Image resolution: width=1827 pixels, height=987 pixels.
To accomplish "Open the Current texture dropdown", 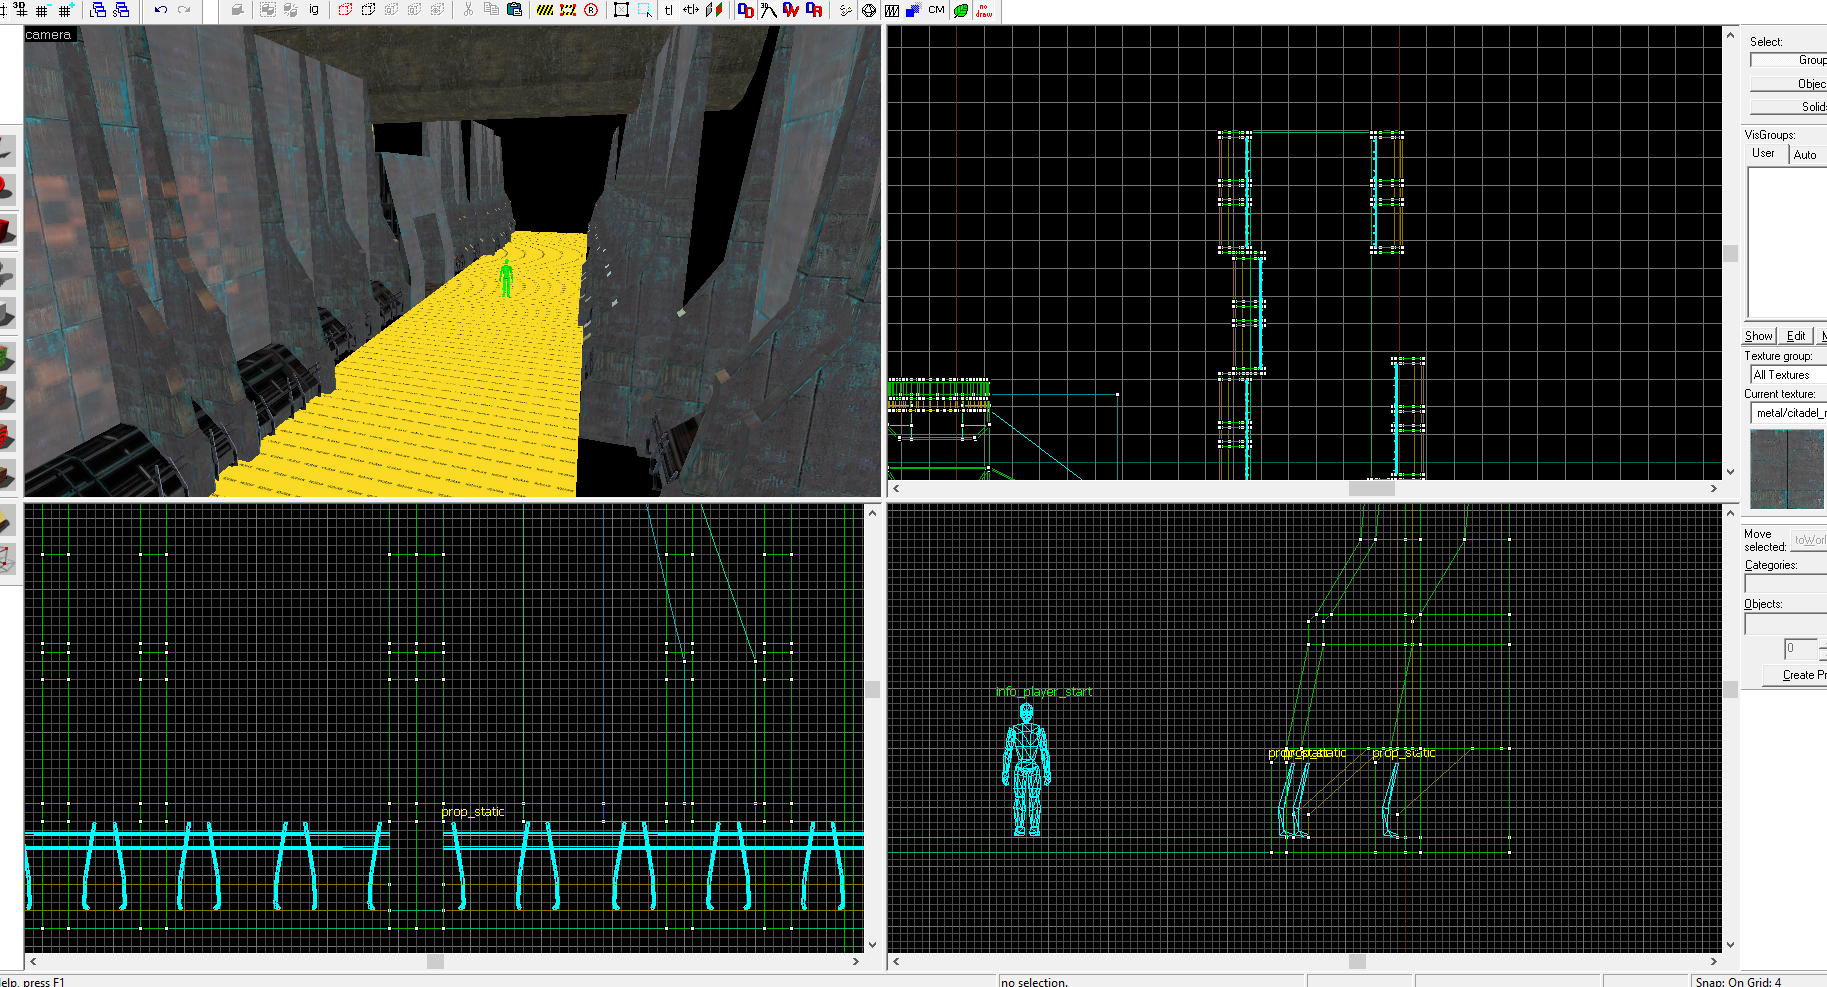I will 1790,413.
